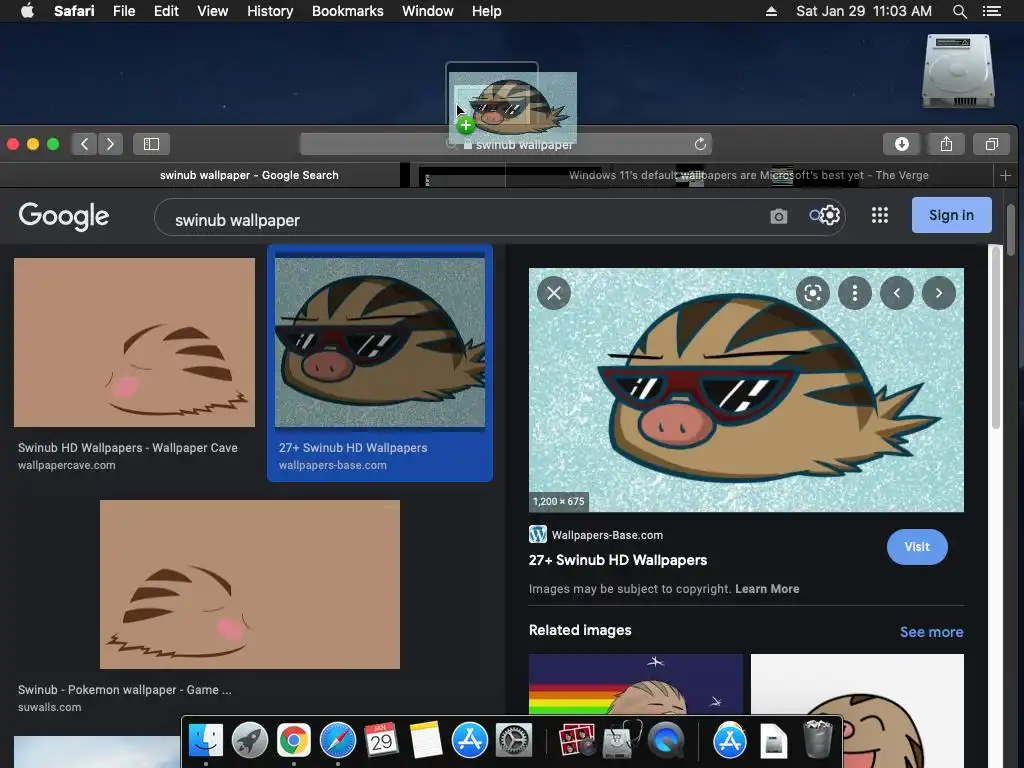This screenshot has width=1024, height=768.
Task: Open Swinub HD Wallpapers Wallpaper Cave thumbnail
Action: tap(135, 342)
